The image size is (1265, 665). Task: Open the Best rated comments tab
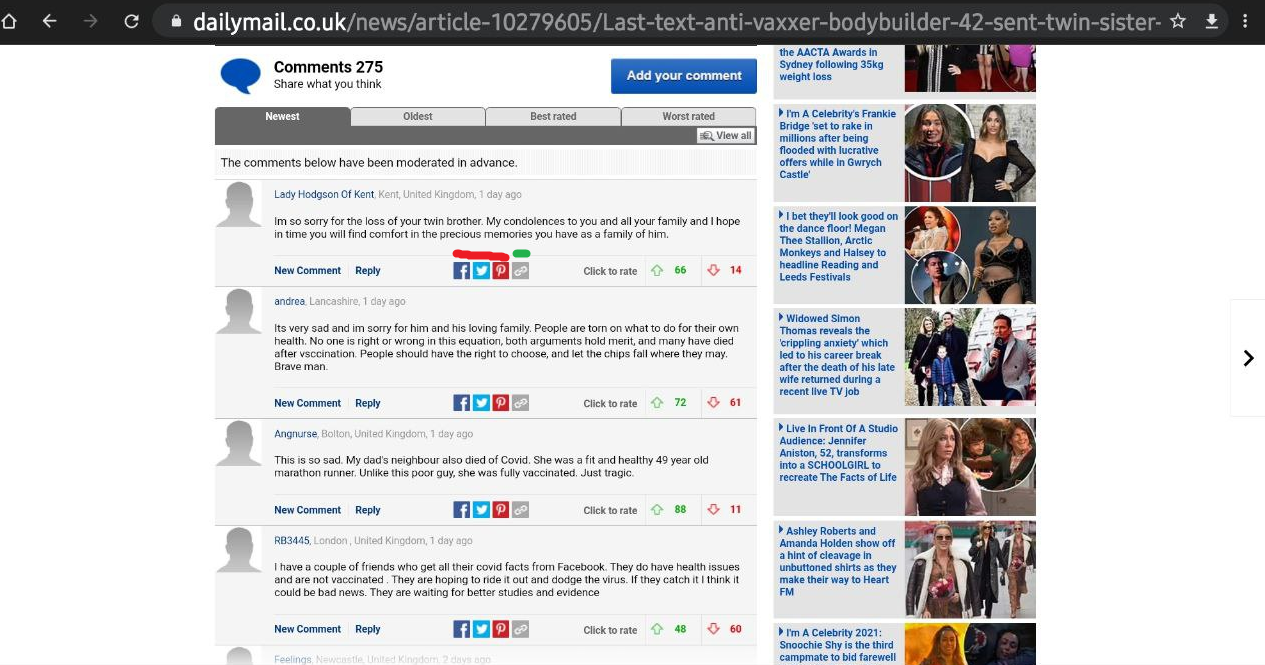click(552, 116)
